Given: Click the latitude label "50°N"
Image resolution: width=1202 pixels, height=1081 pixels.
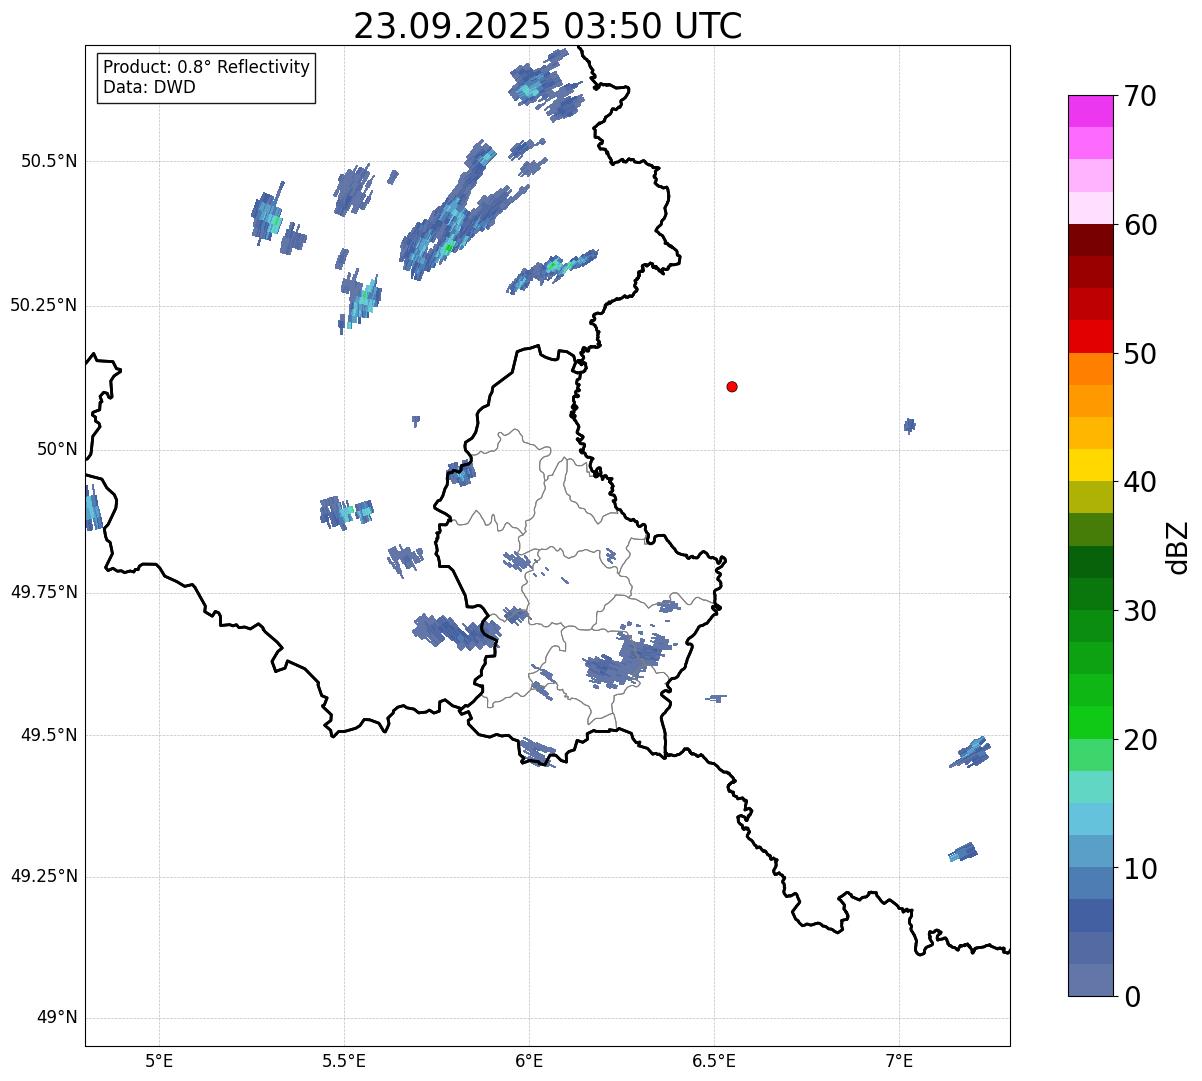Looking at the screenshot, I should tap(57, 449).
